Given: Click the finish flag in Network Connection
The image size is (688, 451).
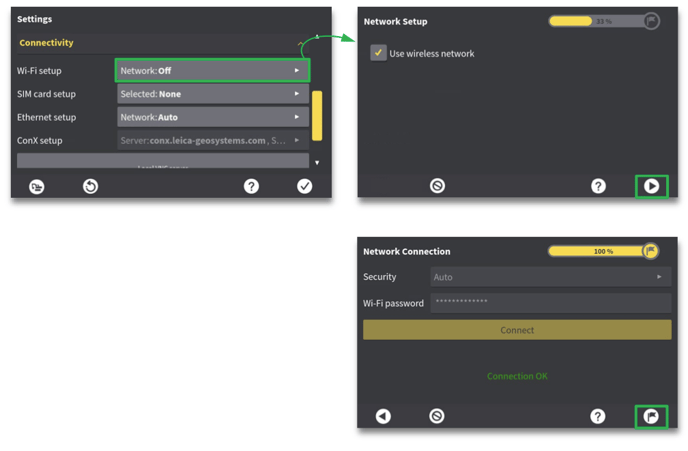Looking at the screenshot, I should coord(651,416).
